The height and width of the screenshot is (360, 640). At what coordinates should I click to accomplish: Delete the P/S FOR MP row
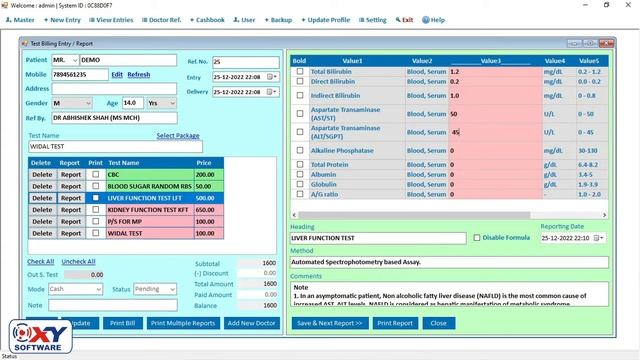(42, 221)
